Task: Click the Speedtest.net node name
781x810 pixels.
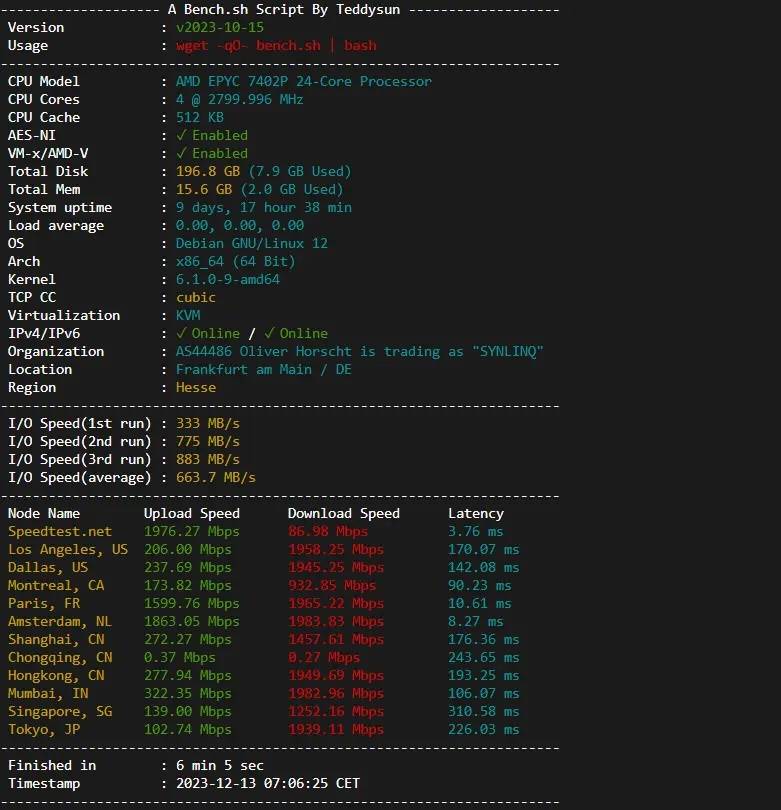Action: click(60, 532)
